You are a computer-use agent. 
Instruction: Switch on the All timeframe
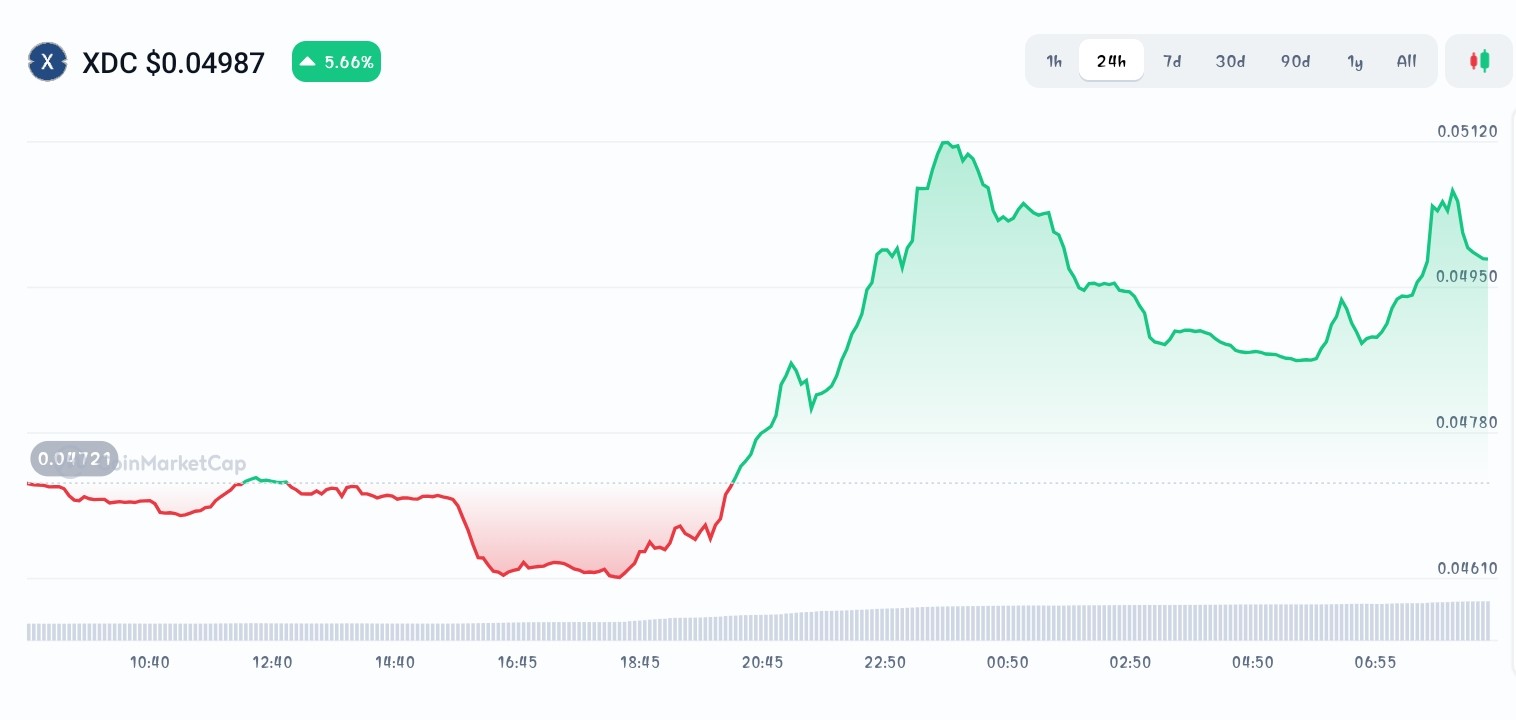pos(1406,61)
